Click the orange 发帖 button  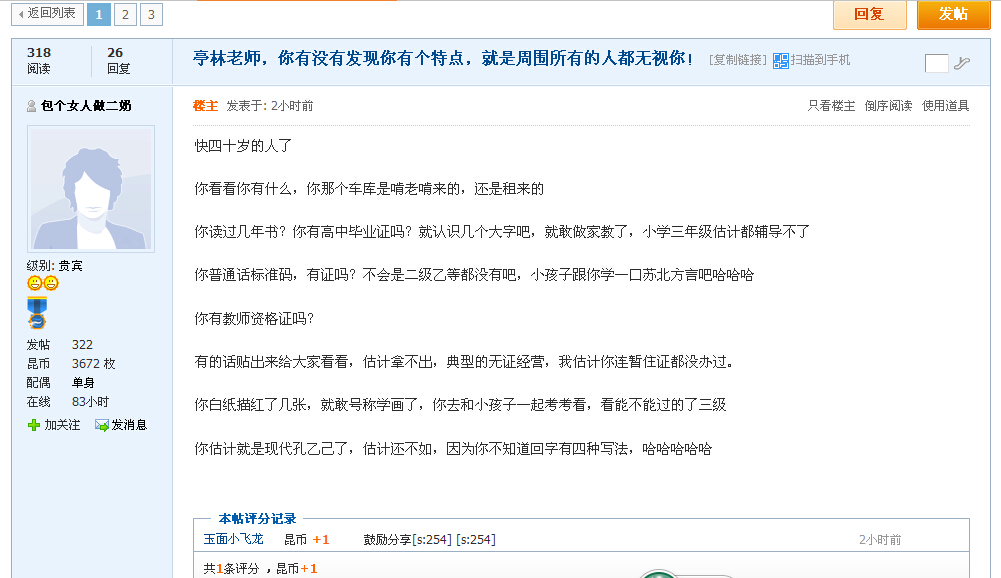point(953,15)
